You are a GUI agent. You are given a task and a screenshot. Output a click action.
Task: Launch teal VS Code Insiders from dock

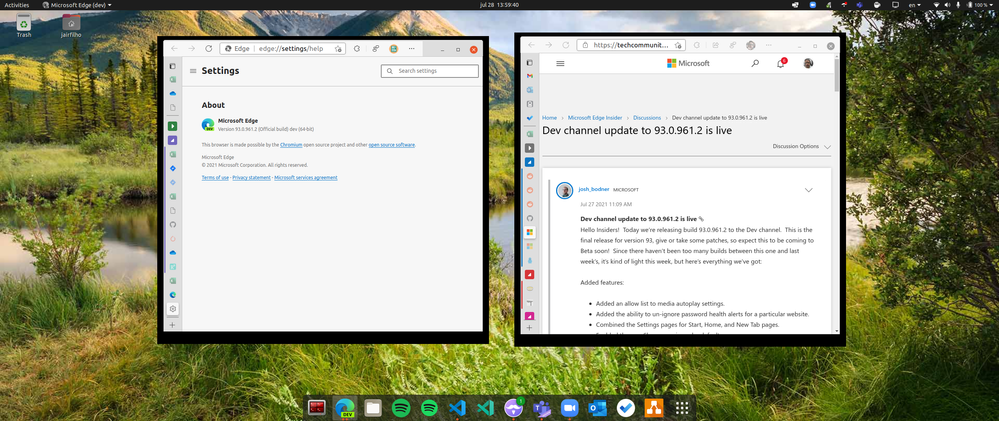(485, 408)
